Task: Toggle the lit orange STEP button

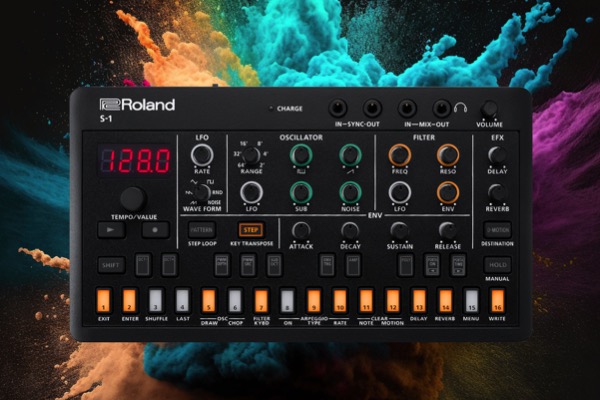Action: point(251,230)
